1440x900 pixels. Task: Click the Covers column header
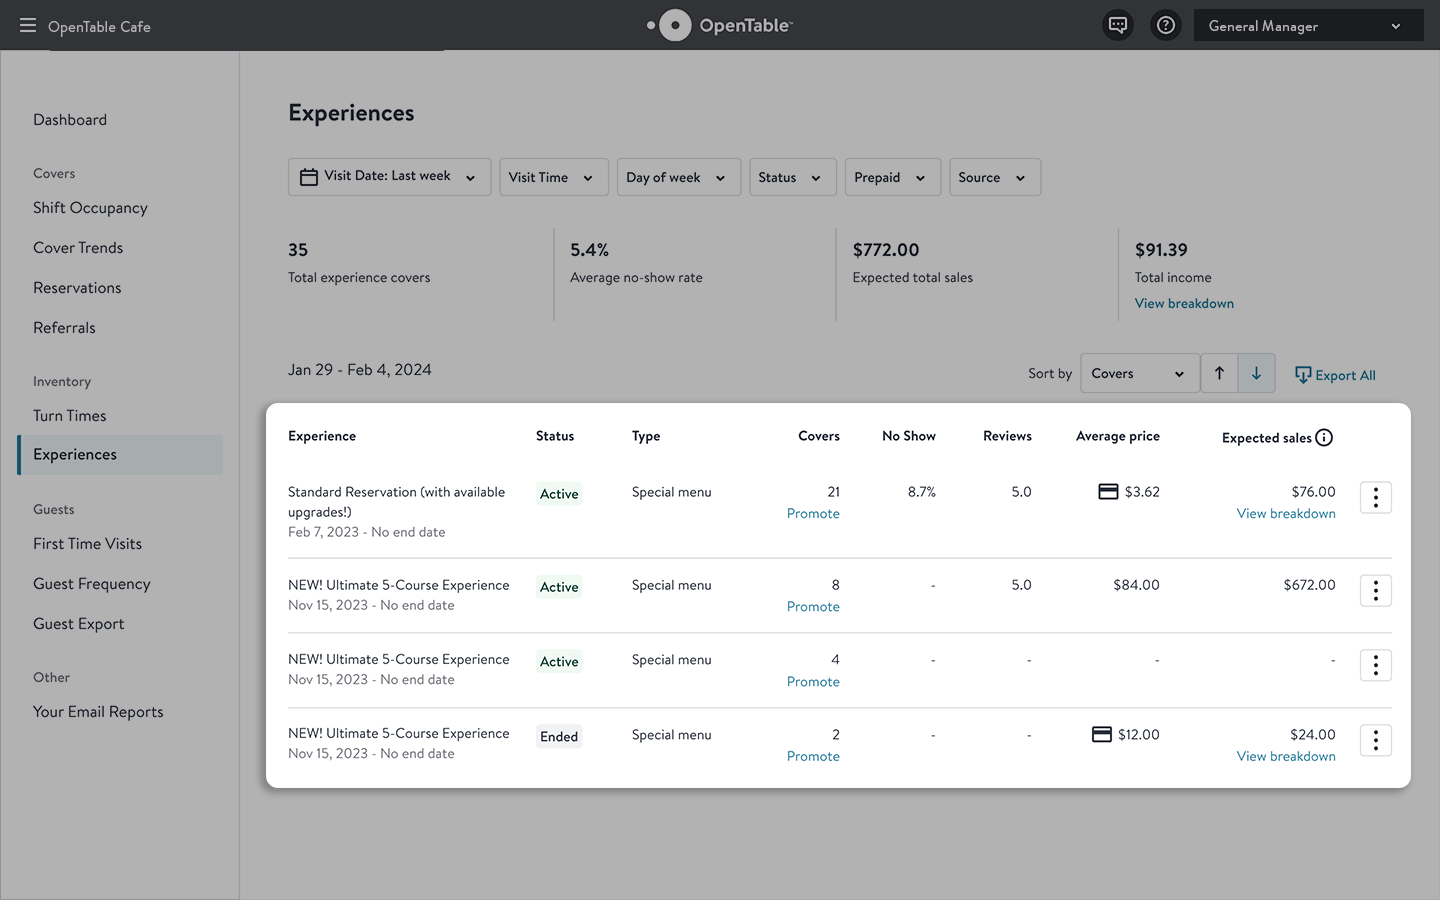click(819, 436)
